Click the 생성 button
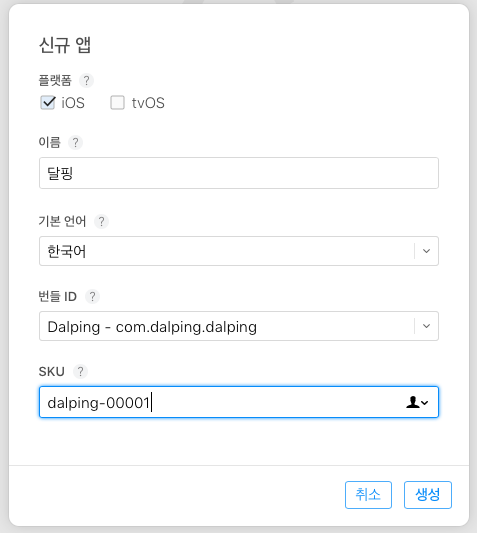The image size is (477, 533). 428,495
